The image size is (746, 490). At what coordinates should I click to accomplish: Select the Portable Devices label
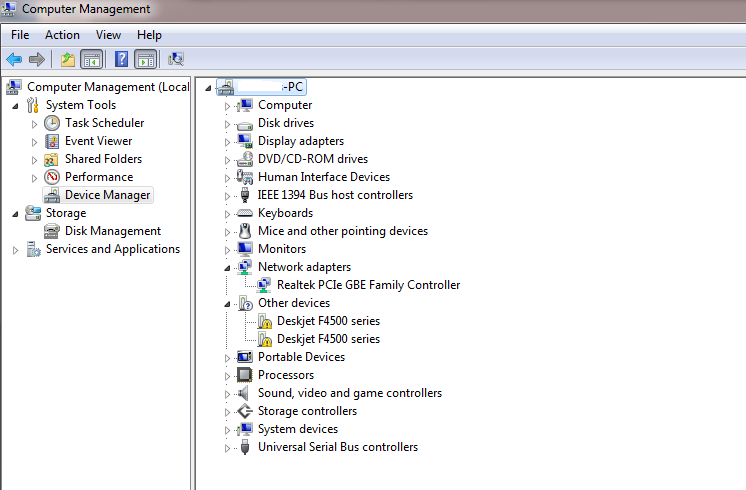302,357
